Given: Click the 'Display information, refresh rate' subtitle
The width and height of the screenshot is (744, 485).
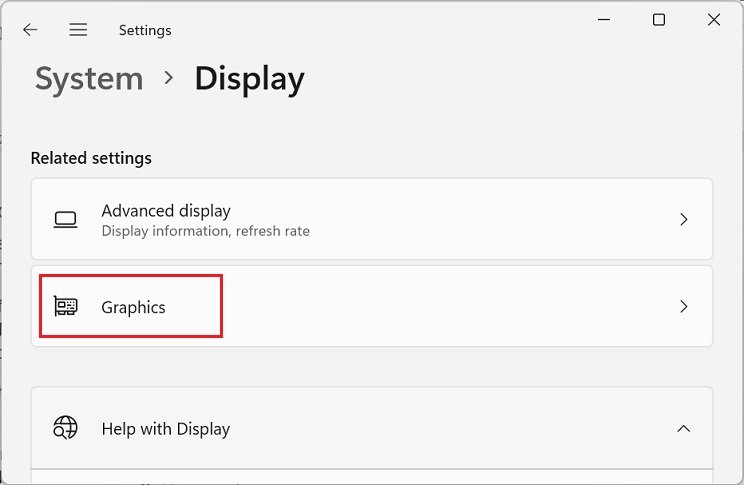Looking at the screenshot, I should (x=205, y=231).
